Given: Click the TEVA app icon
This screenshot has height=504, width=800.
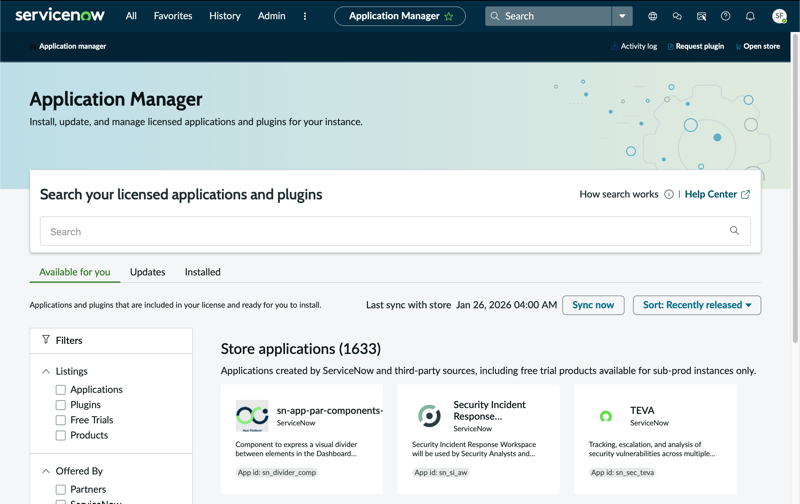Looking at the screenshot, I should [x=606, y=416].
